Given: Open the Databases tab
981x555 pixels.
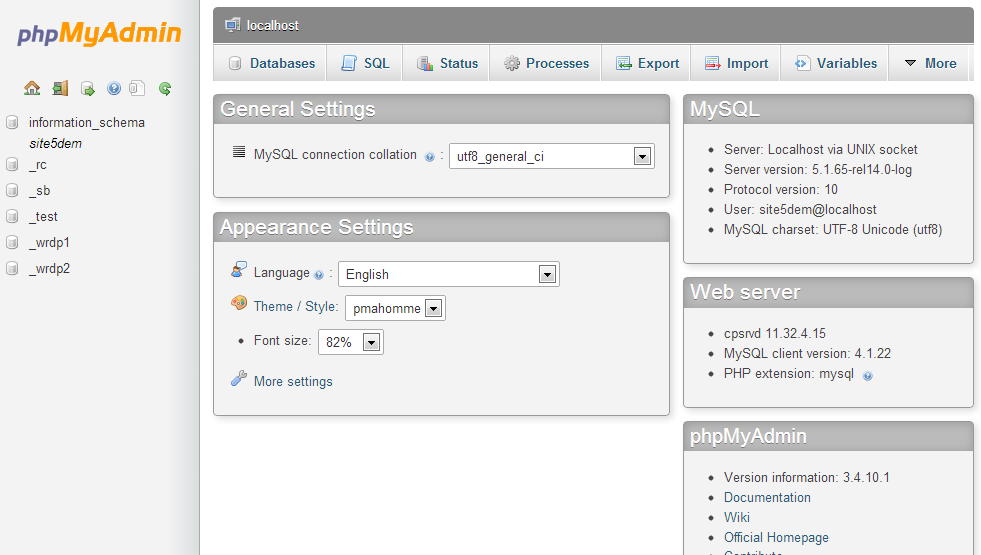Looking at the screenshot, I should [x=271, y=63].
